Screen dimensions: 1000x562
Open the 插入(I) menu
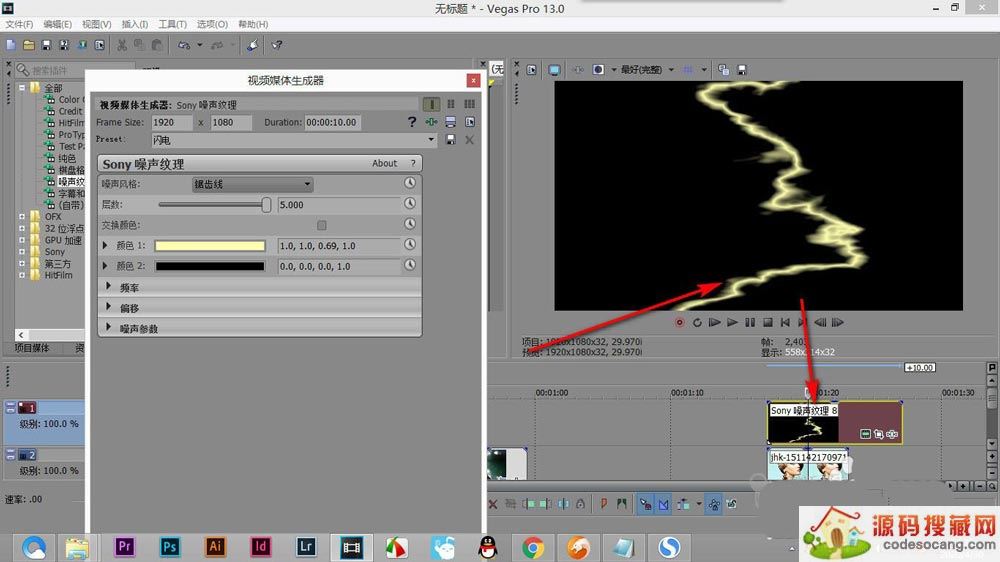(134, 24)
